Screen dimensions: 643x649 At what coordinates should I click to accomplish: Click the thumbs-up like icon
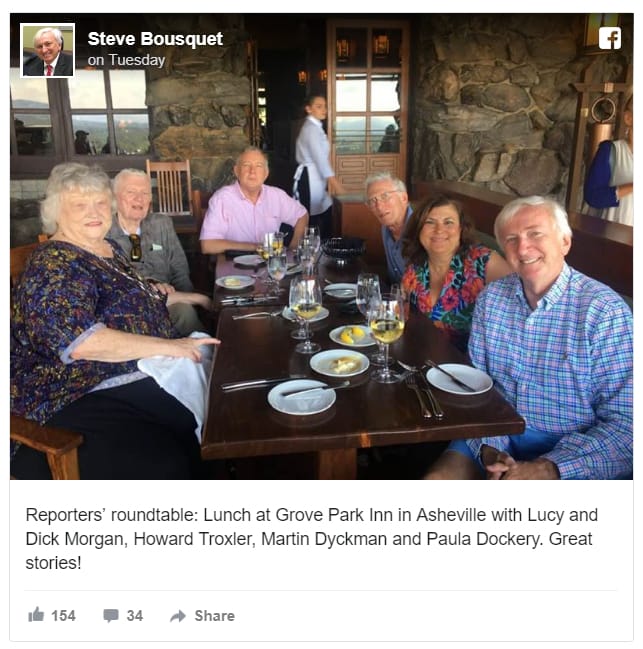pyautogui.click(x=36, y=615)
